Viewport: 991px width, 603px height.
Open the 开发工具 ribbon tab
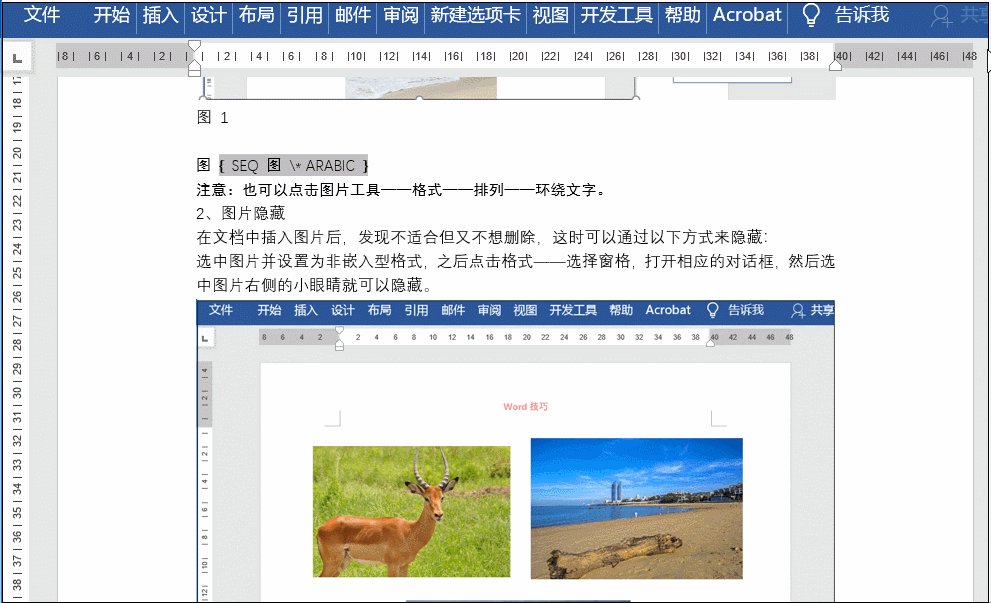pyautogui.click(x=615, y=15)
